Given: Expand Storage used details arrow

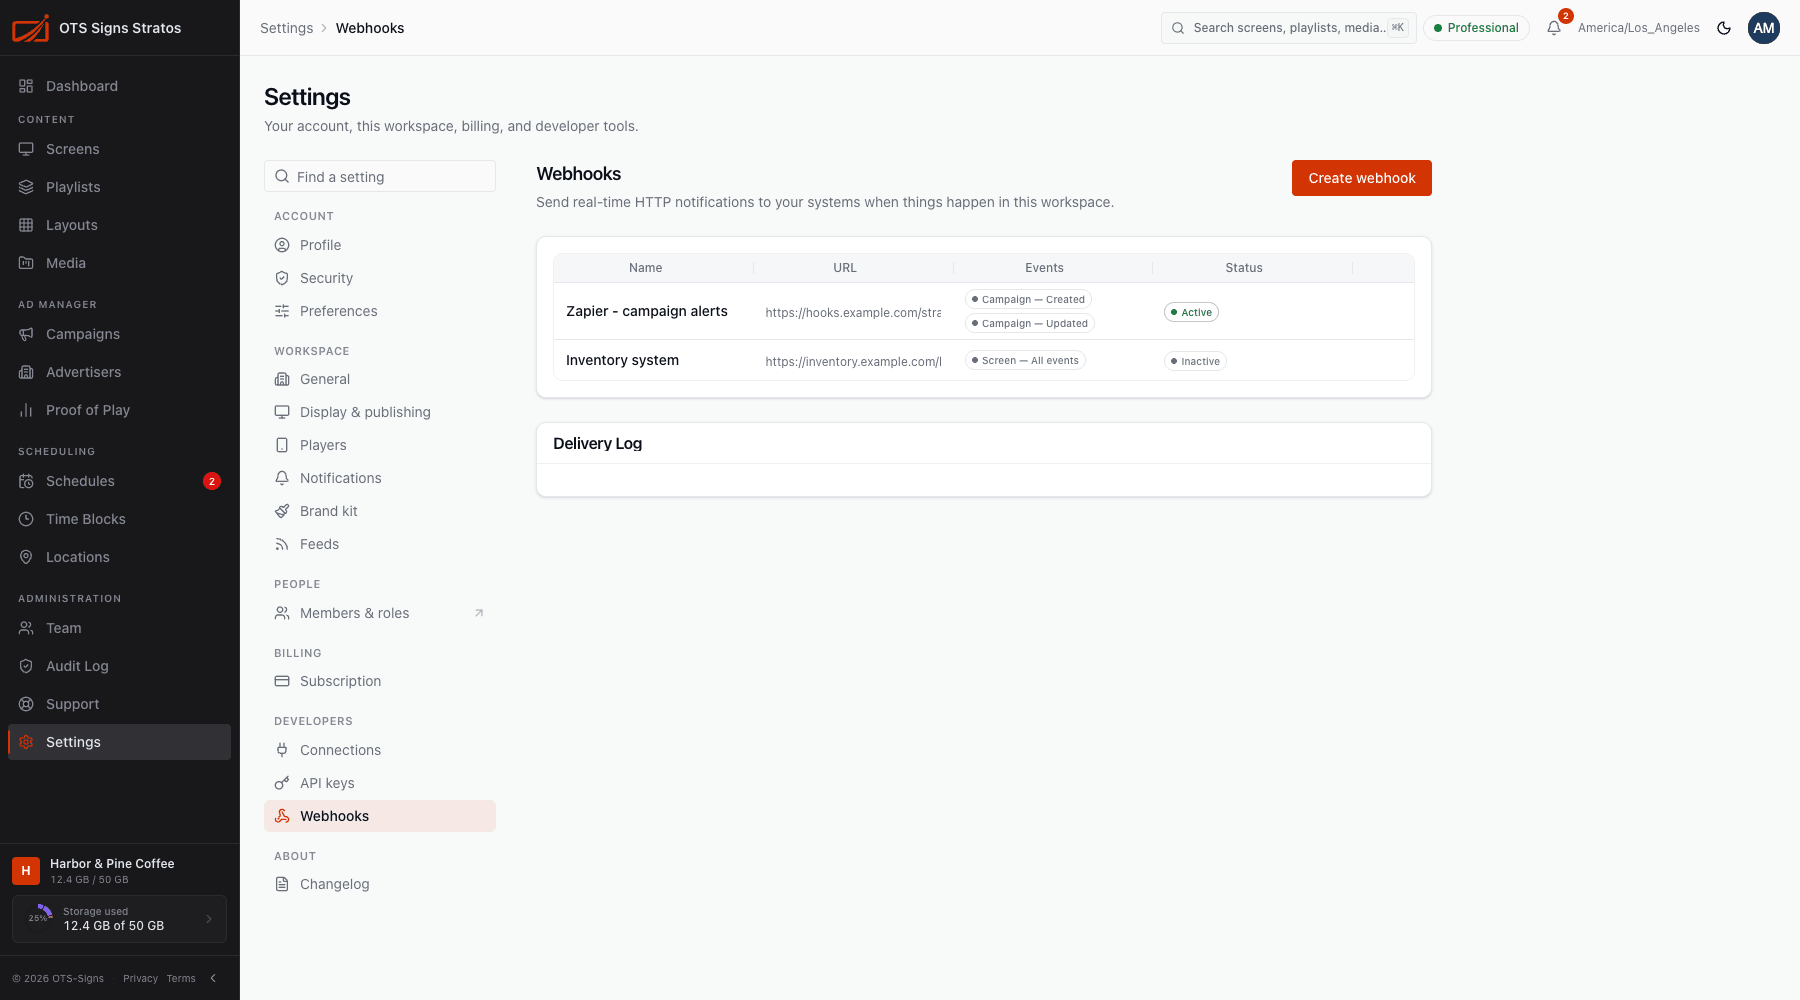Looking at the screenshot, I should 209,919.
